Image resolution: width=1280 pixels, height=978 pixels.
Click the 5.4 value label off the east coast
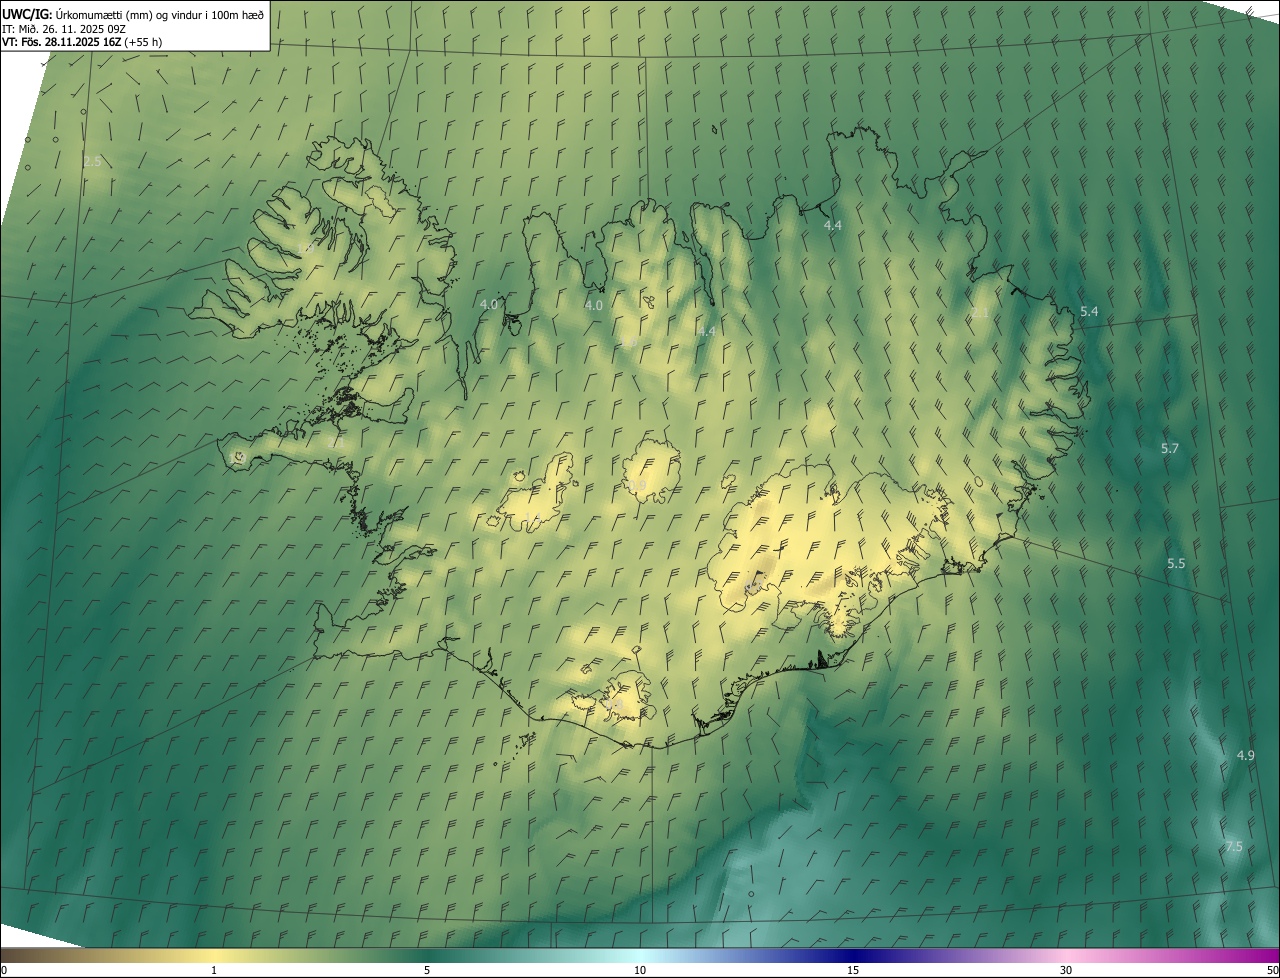pos(1089,312)
